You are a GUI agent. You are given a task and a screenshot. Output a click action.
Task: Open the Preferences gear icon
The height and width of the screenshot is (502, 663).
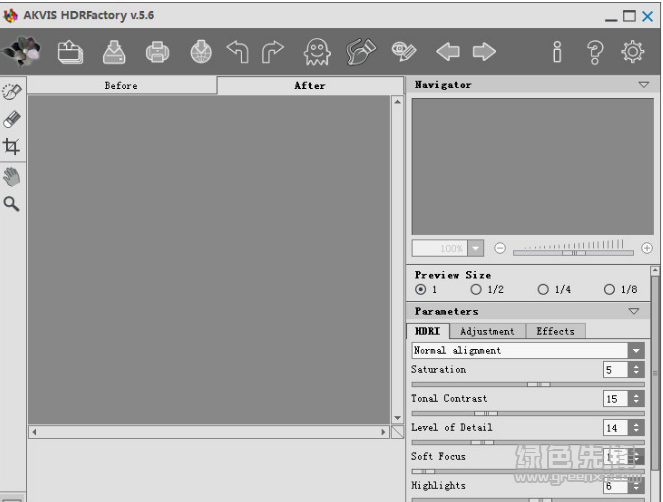pos(633,52)
